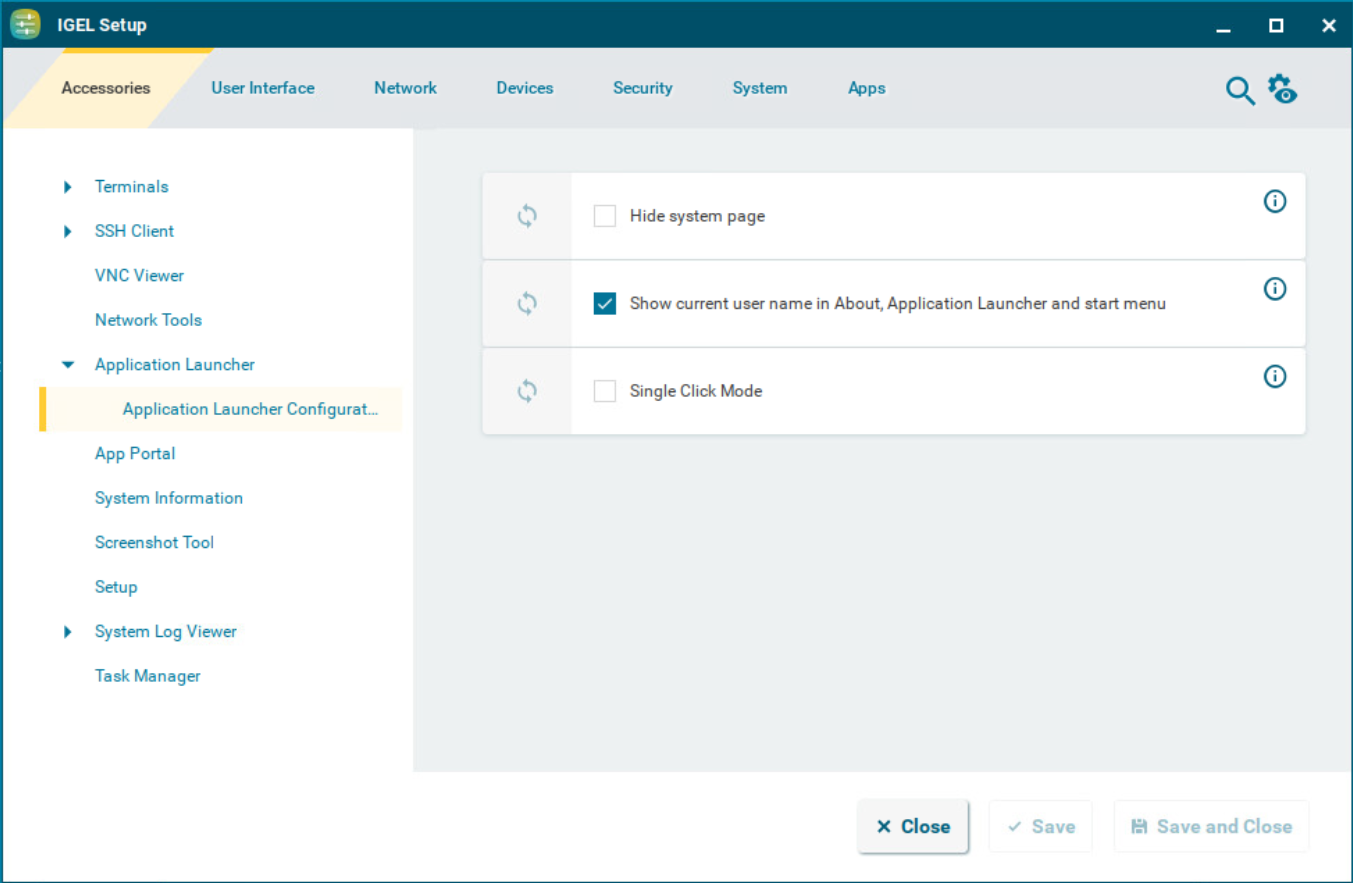Enable the Hide system page checkbox
1353x883 pixels.
pyautogui.click(x=605, y=216)
